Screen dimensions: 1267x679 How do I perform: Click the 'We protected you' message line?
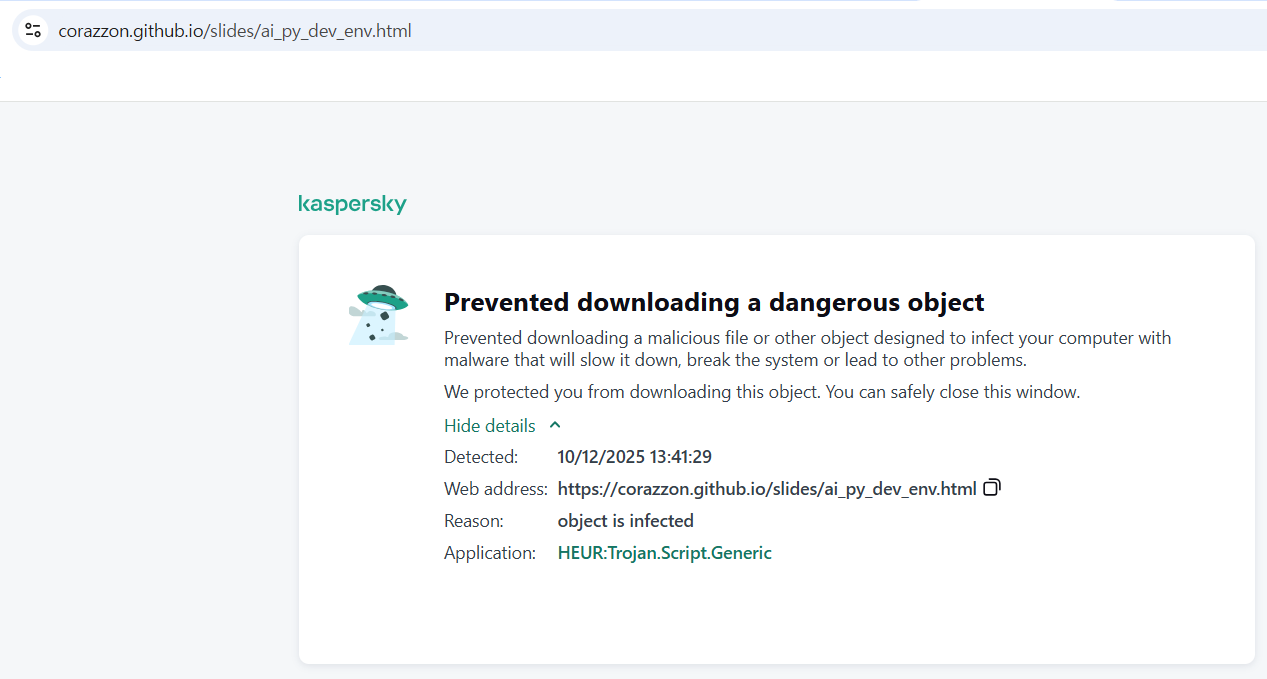(761, 392)
